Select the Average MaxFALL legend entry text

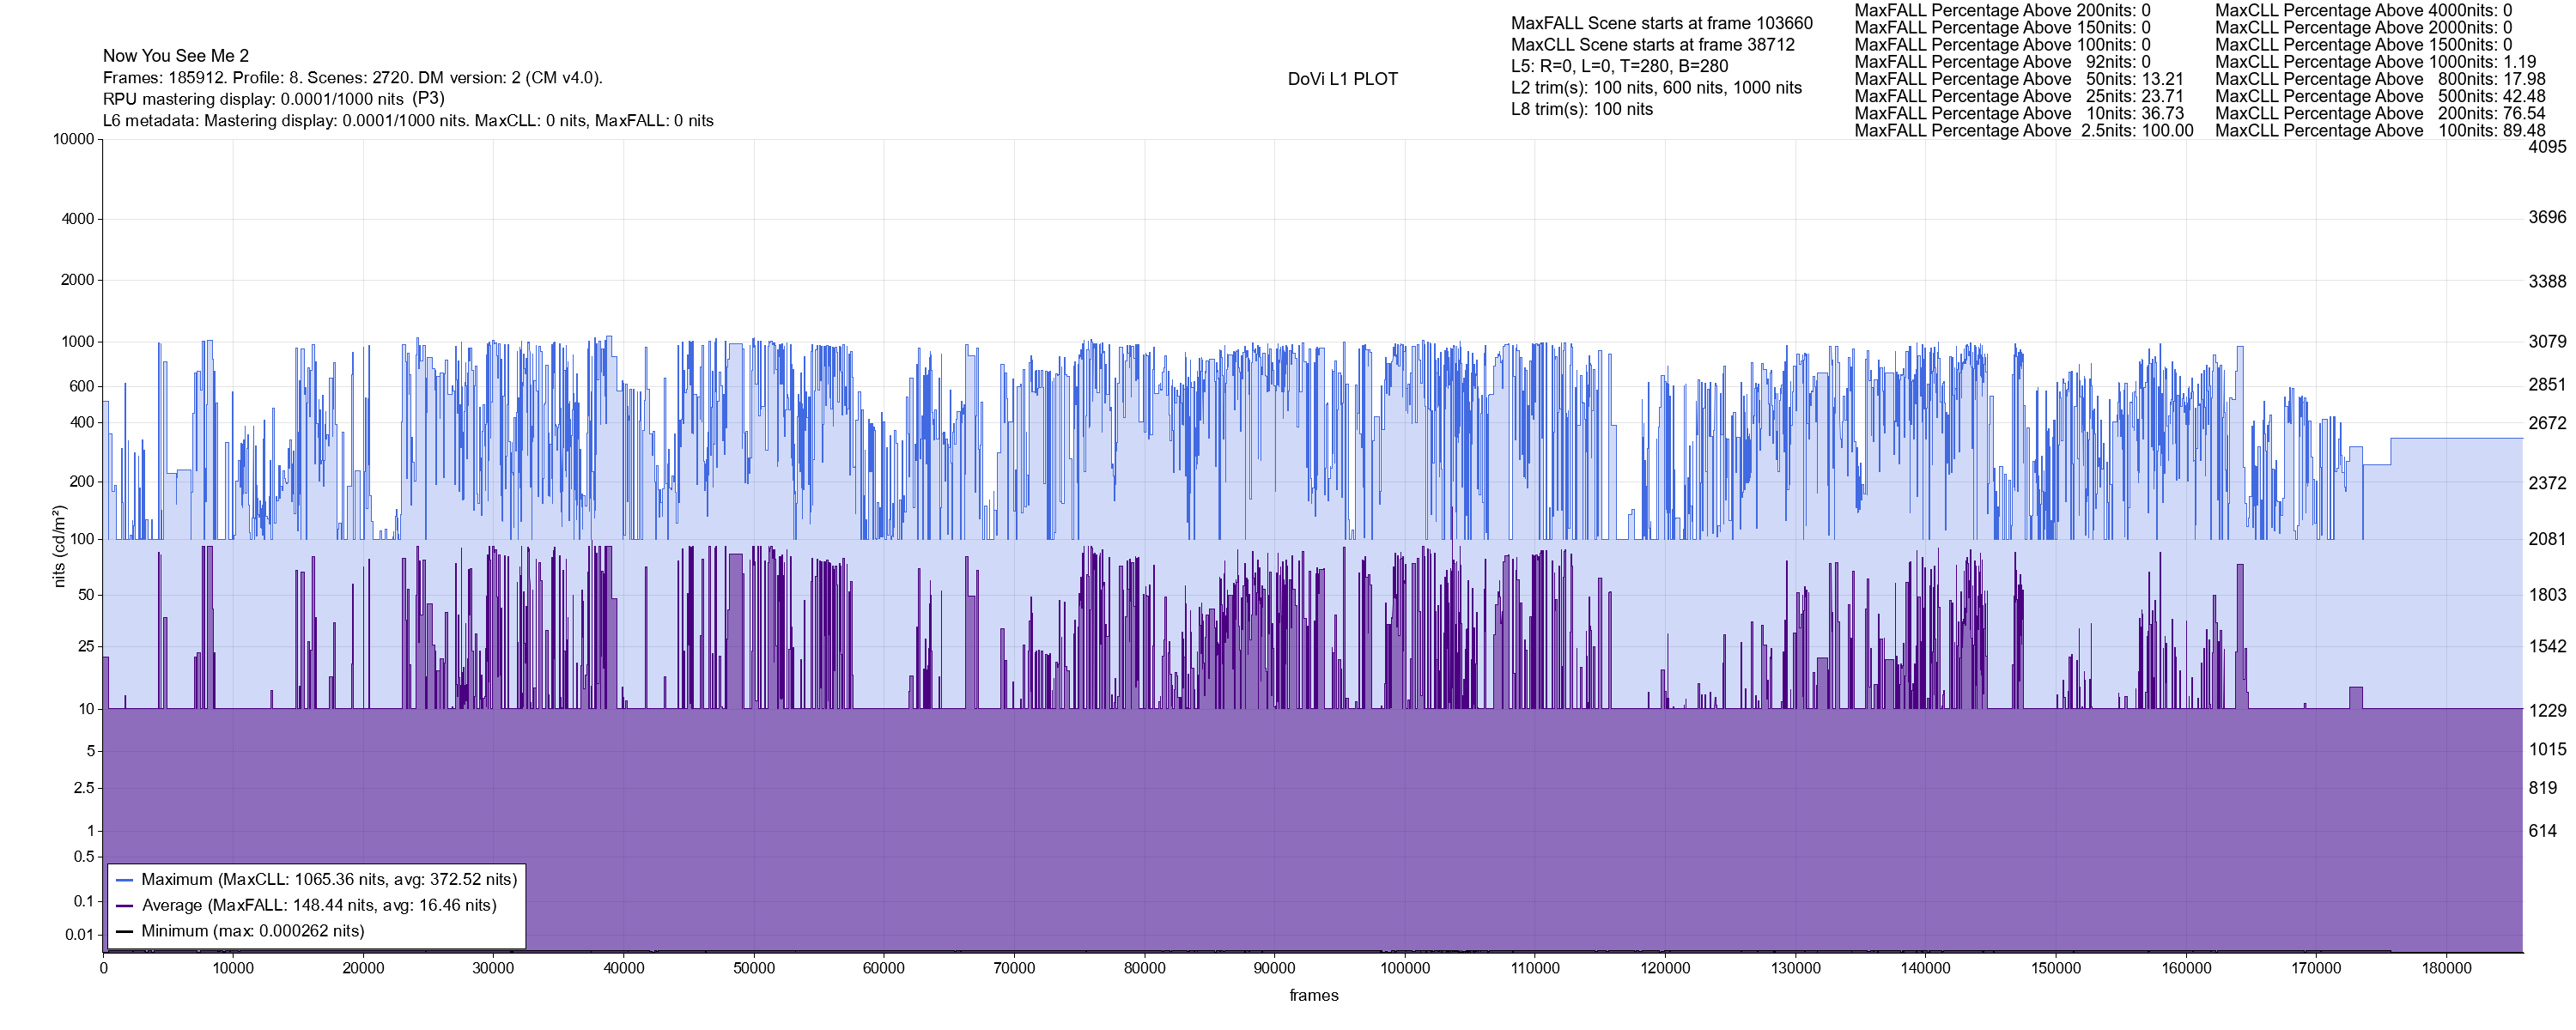click(x=319, y=905)
